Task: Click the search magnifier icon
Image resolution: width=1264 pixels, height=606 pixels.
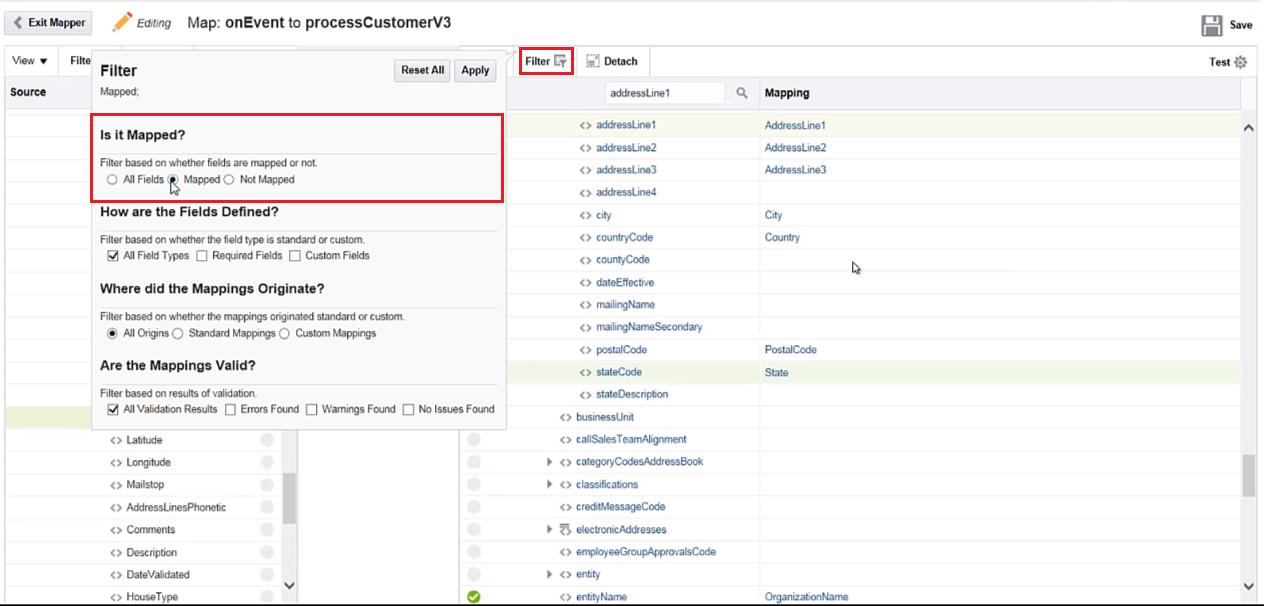Action: pos(742,93)
